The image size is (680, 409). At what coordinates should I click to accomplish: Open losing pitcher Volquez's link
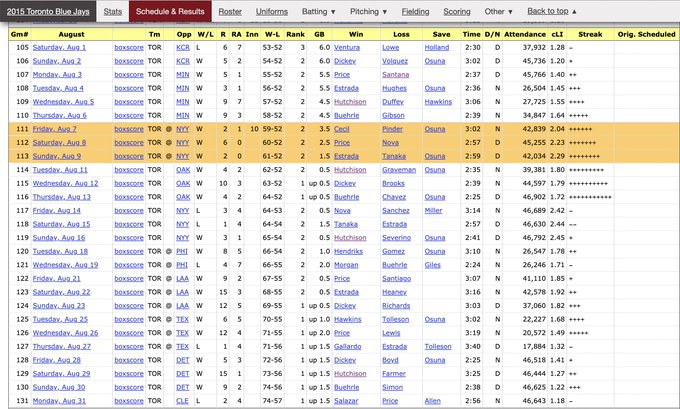point(395,61)
